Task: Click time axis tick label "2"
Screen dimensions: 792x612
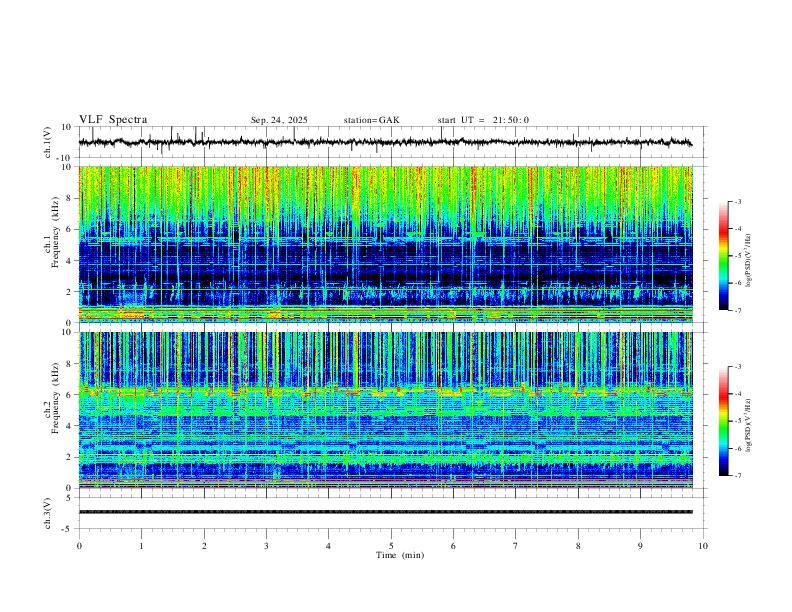Action: [x=204, y=546]
